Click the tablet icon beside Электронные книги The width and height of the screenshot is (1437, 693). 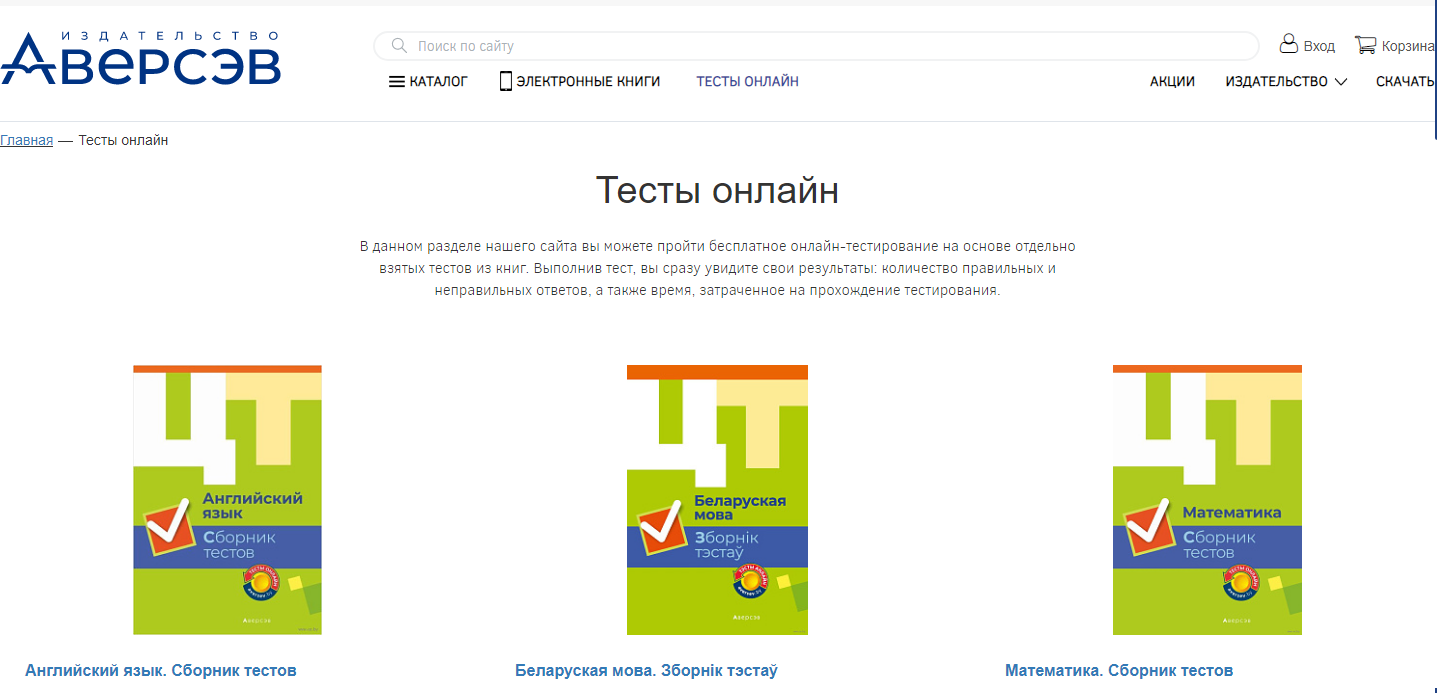(x=506, y=81)
